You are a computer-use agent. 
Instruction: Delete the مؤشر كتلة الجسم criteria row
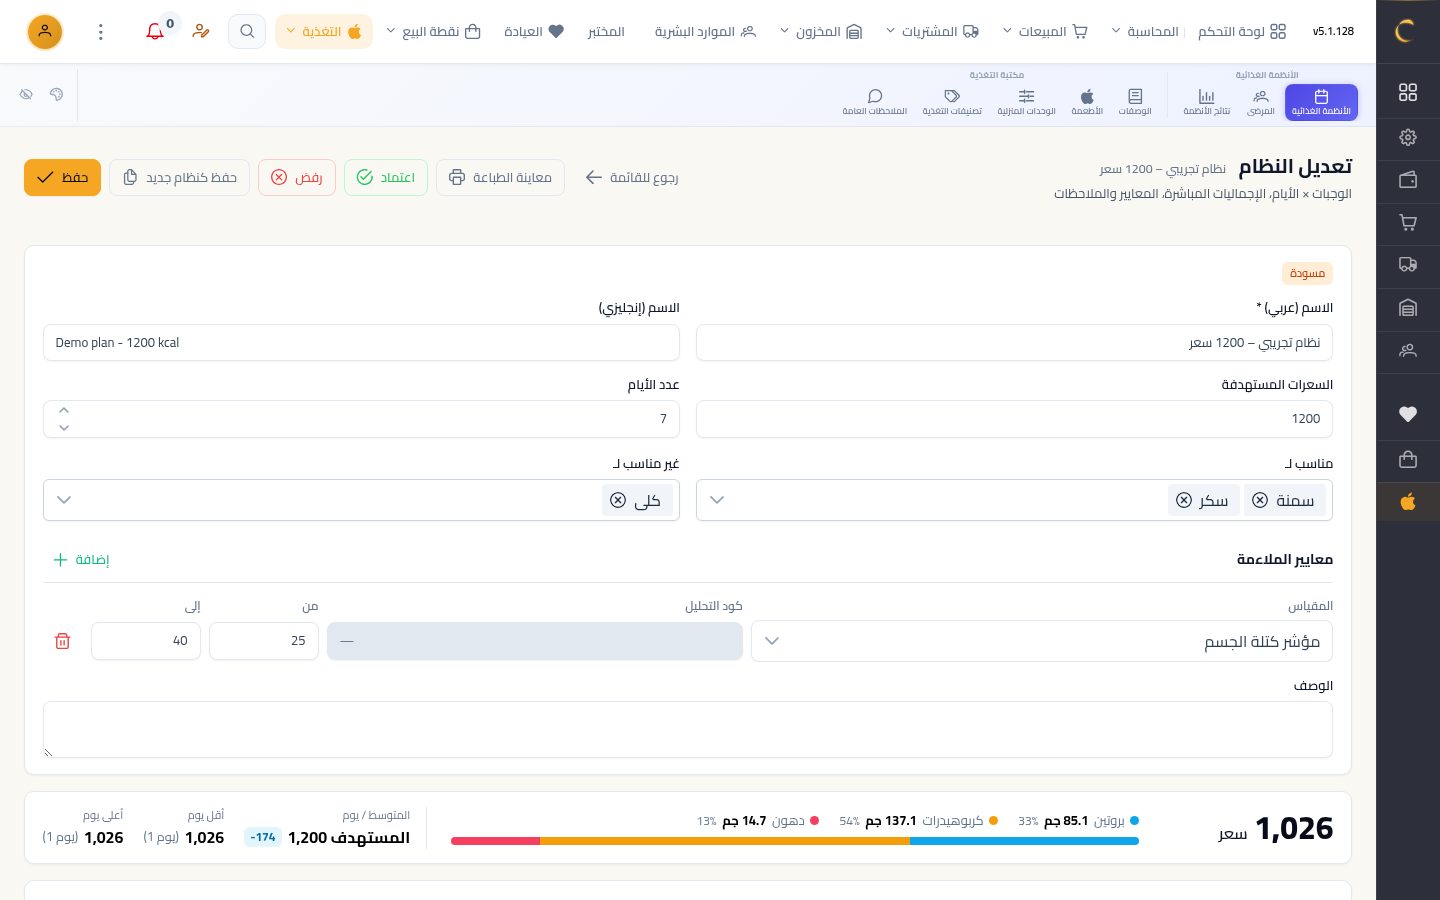click(x=62, y=641)
